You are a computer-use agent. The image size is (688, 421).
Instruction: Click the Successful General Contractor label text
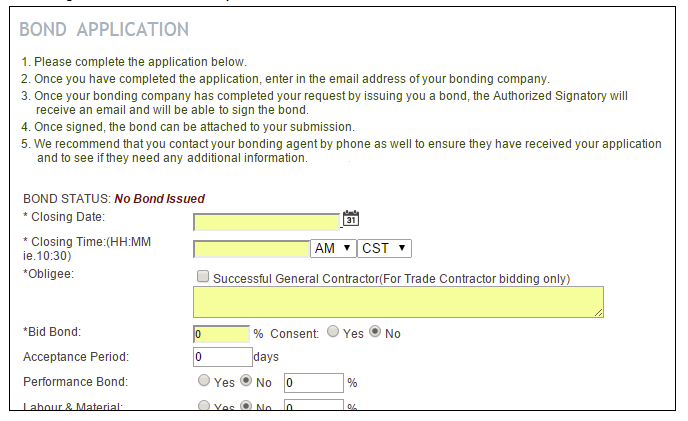tap(391, 279)
